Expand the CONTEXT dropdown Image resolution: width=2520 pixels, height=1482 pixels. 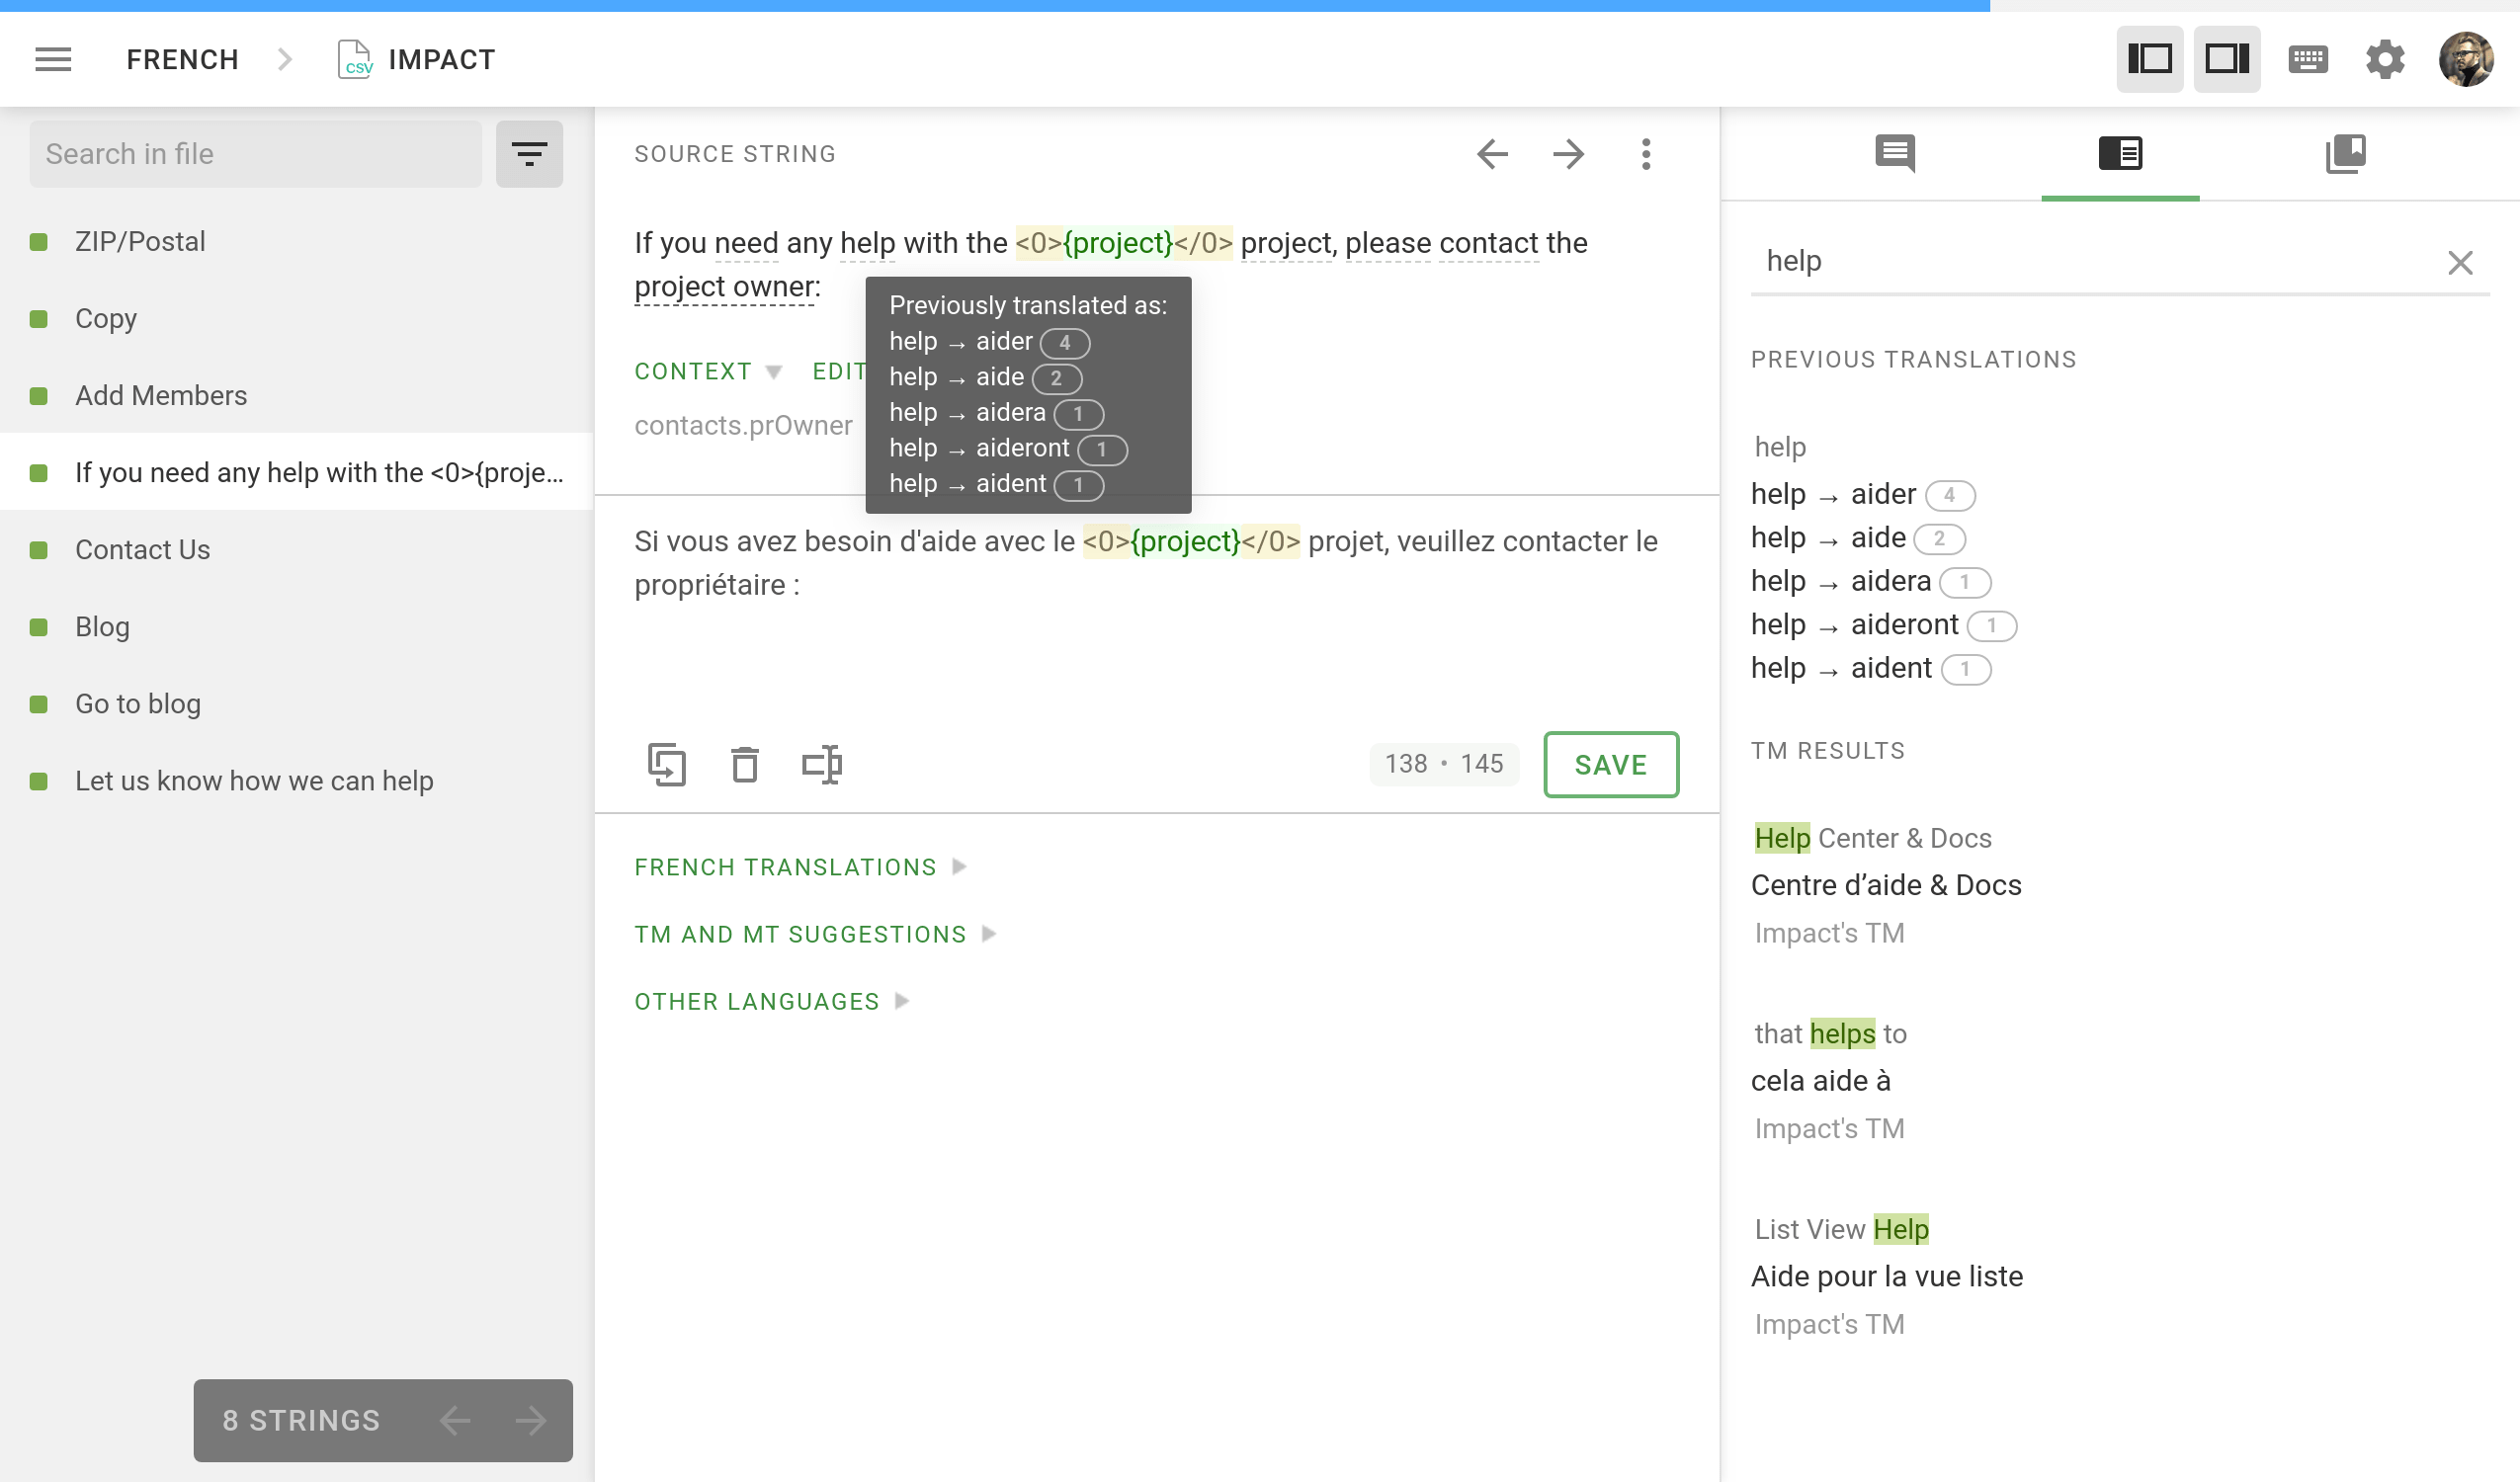point(709,371)
